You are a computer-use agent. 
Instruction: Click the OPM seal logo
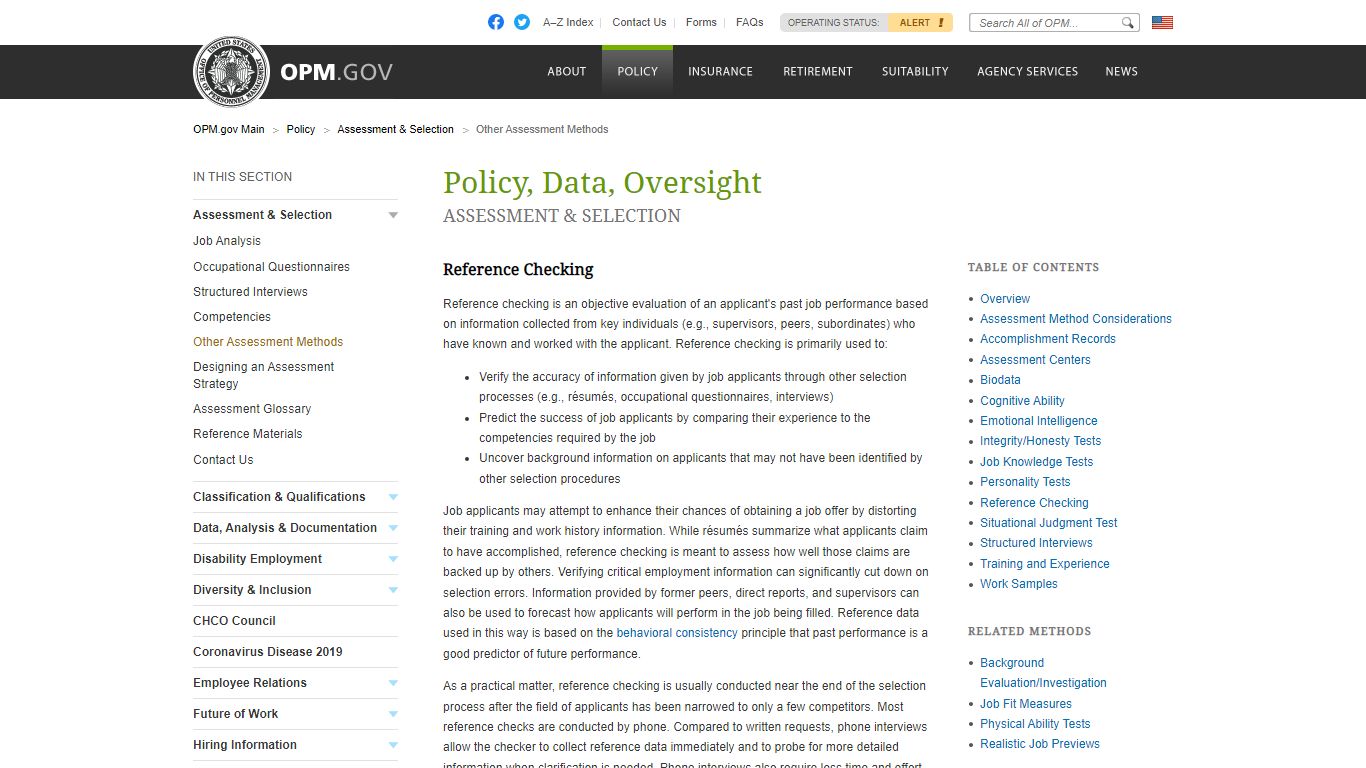231,71
